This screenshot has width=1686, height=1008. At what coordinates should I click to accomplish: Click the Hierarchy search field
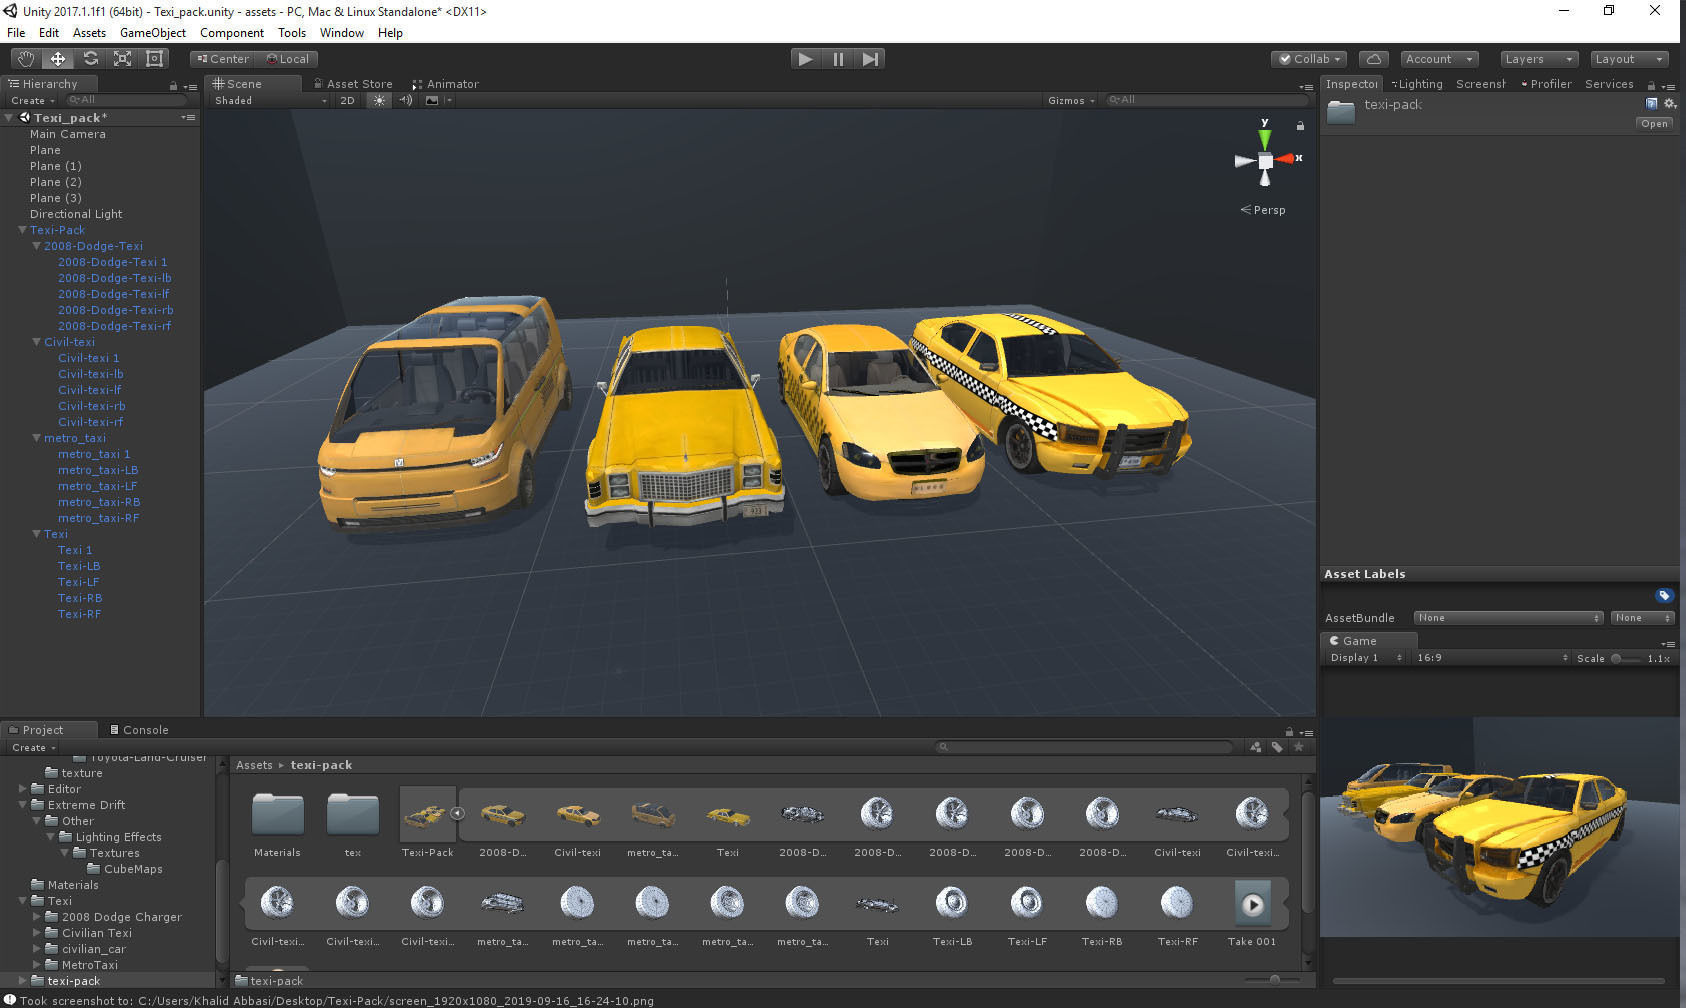[x=125, y=100]
